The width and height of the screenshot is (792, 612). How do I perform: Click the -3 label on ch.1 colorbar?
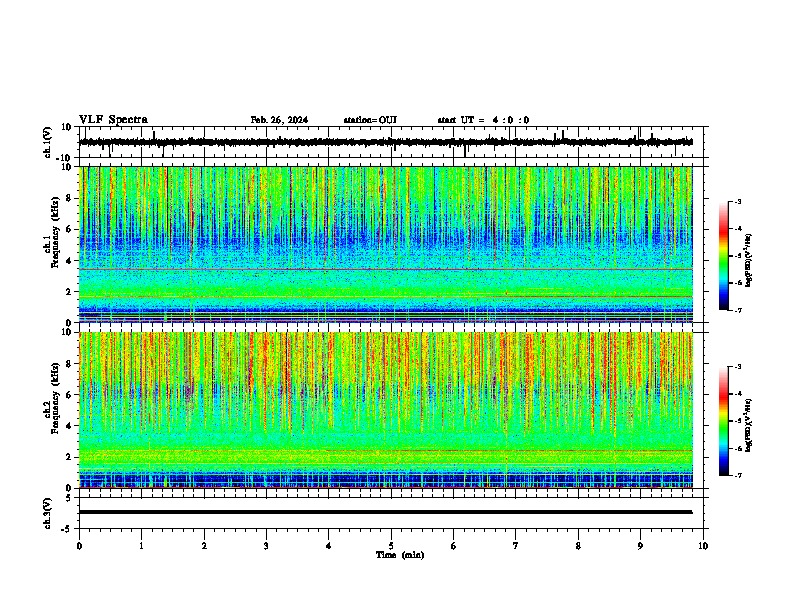pos(737,201)
